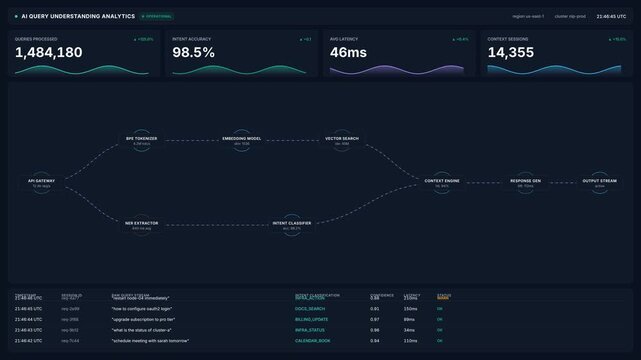Click timestamp 21:46:44 UTC in the stream

[28, 320]
